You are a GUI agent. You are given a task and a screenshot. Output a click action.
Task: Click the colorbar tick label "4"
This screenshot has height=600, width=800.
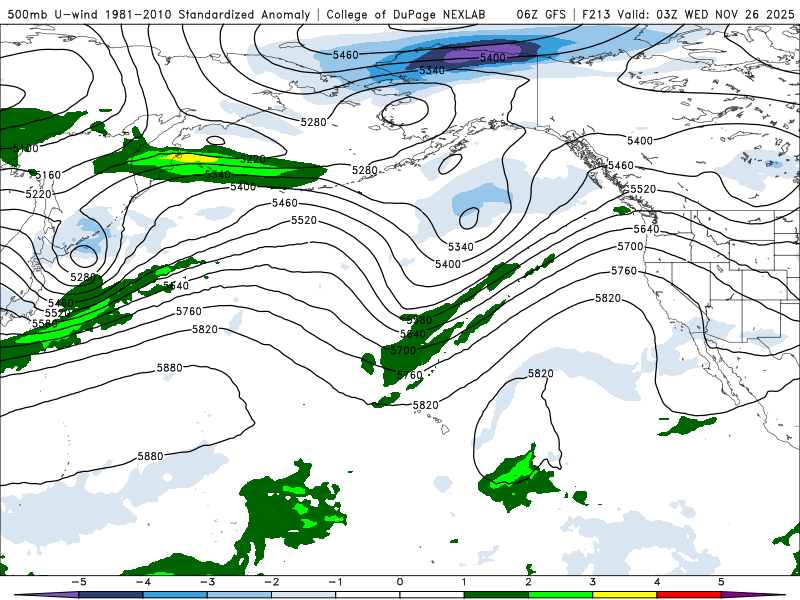(657, 582)
